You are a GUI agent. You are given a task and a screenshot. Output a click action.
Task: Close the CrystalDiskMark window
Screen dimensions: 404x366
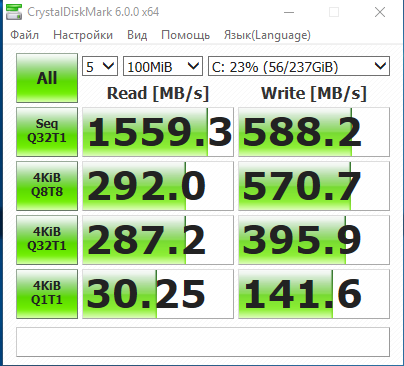[380, 12]
